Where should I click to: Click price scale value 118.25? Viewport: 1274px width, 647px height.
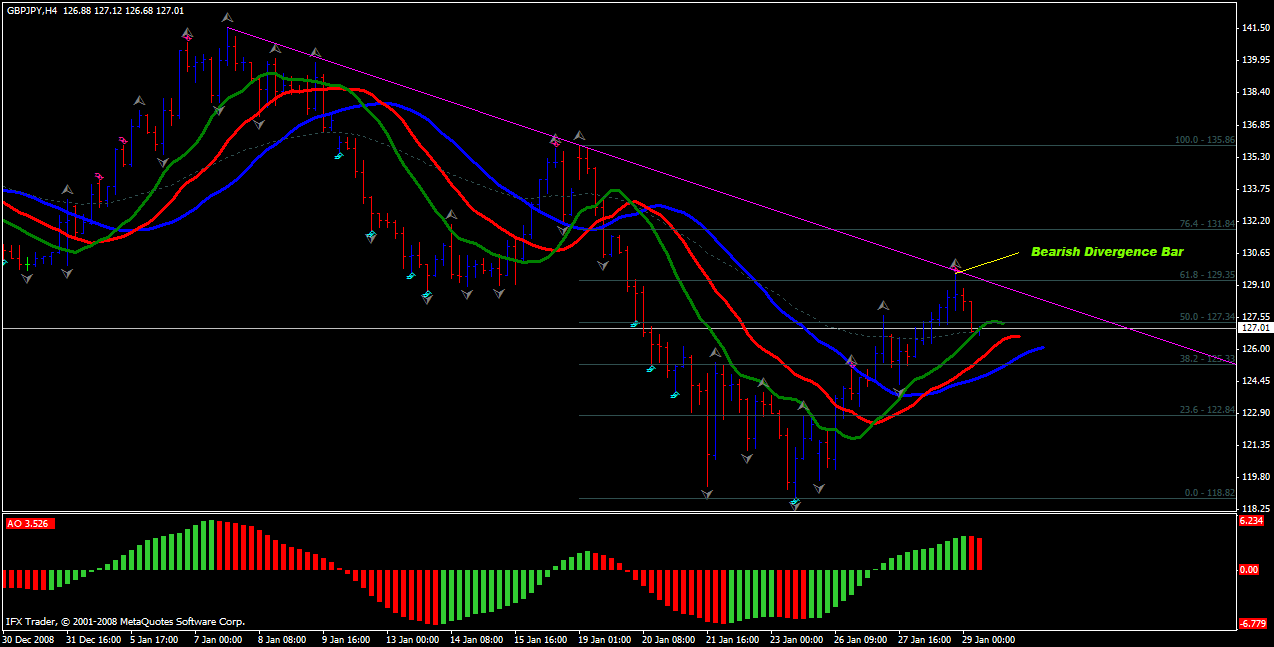click(x=1255, y=509)
